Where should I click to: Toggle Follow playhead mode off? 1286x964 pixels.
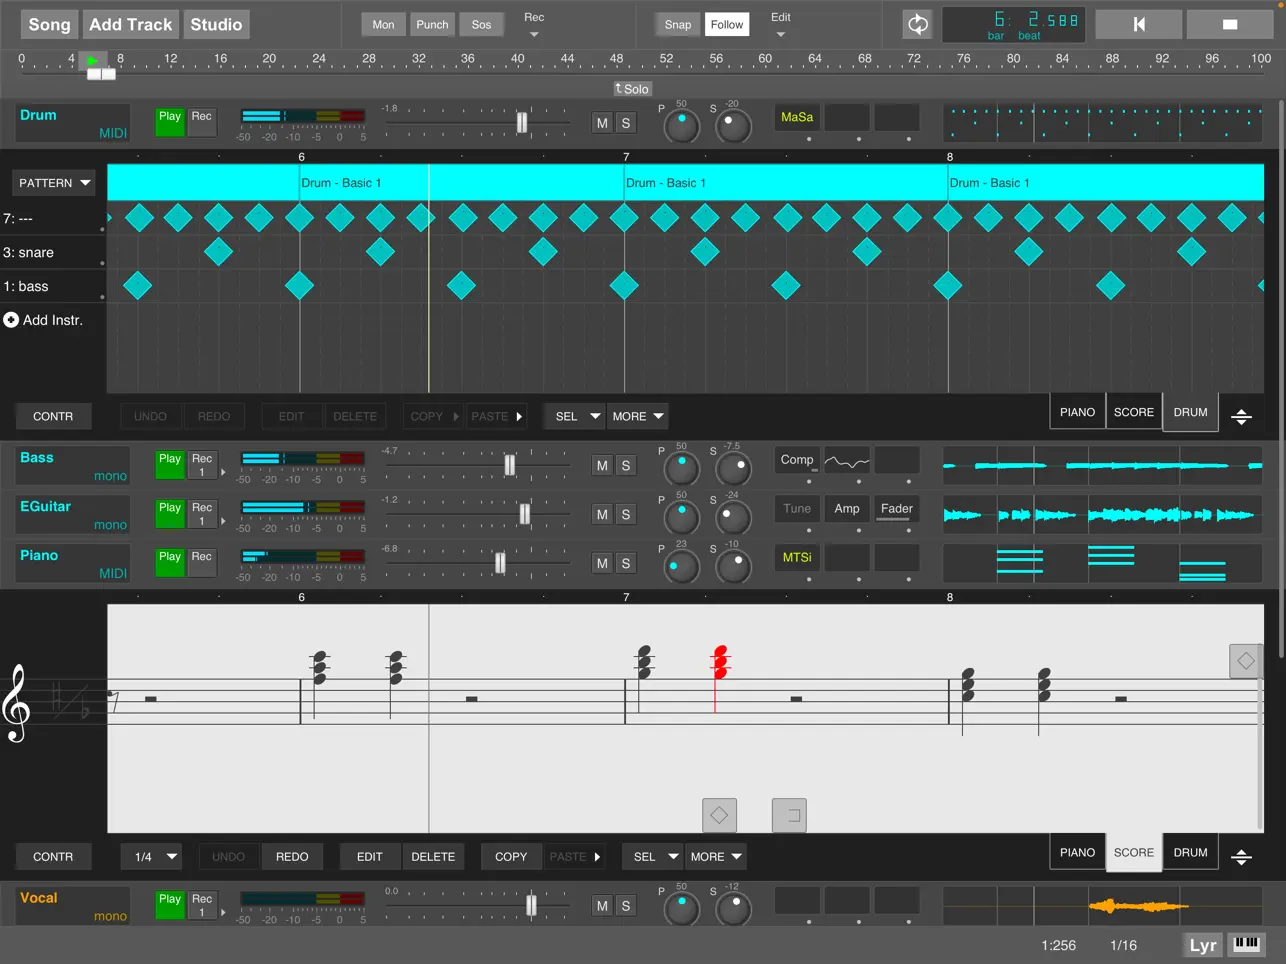pos(727,24)
